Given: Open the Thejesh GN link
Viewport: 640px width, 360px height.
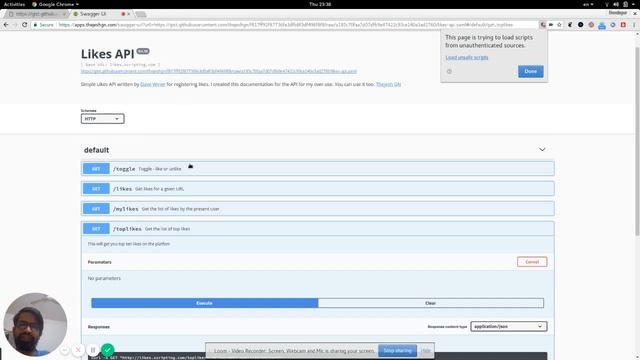Looking at the screenshot, I should click(388, 84).
